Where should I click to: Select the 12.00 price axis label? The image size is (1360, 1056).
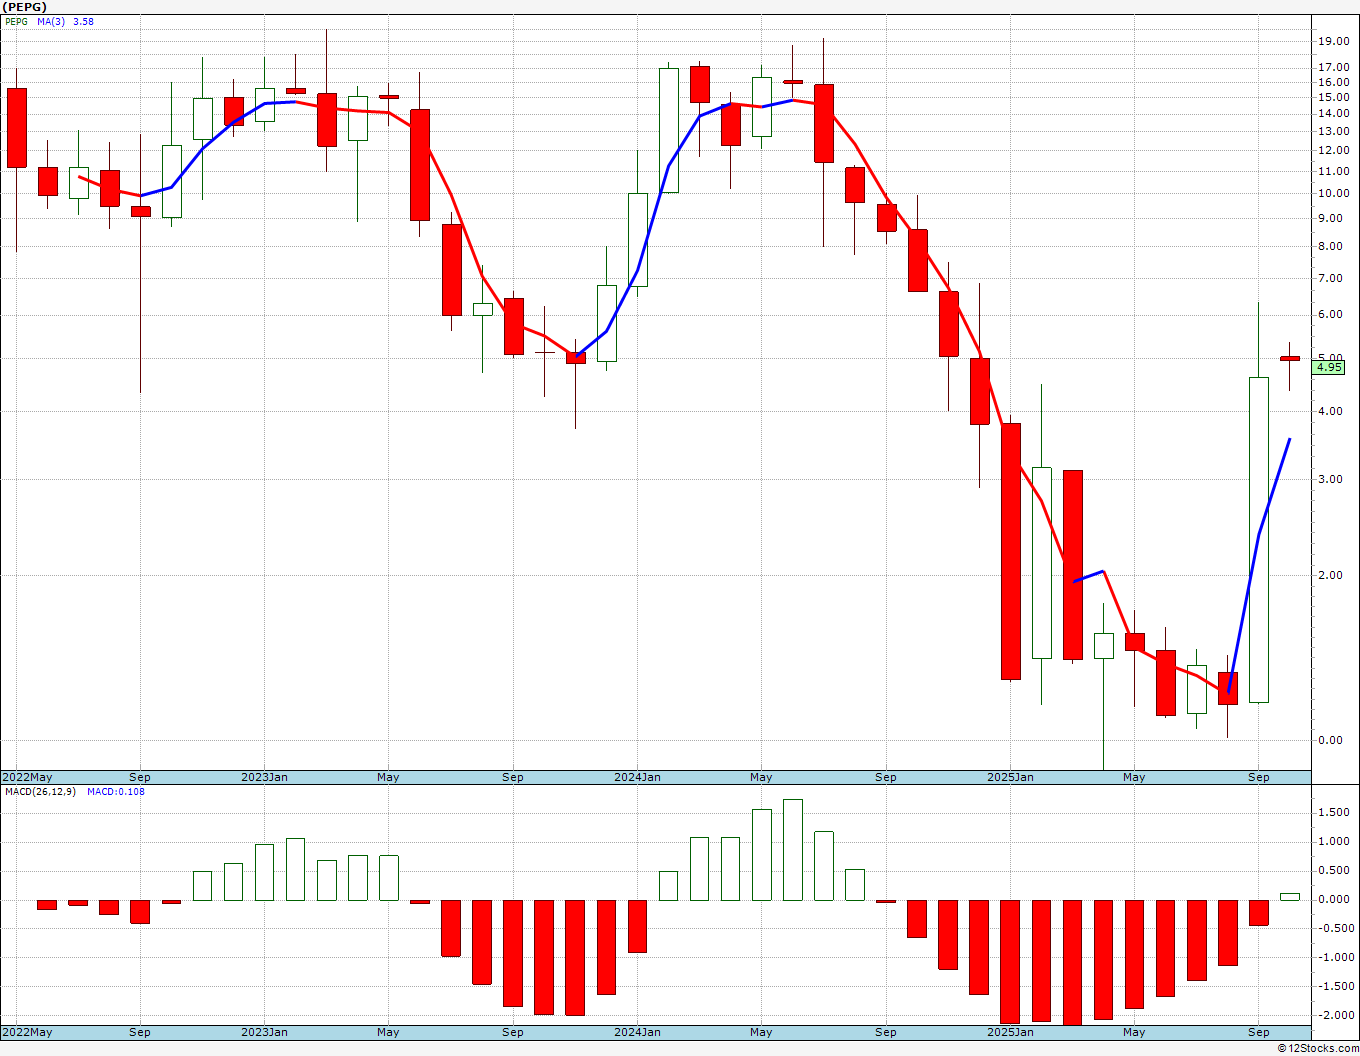click(1334, 150)
